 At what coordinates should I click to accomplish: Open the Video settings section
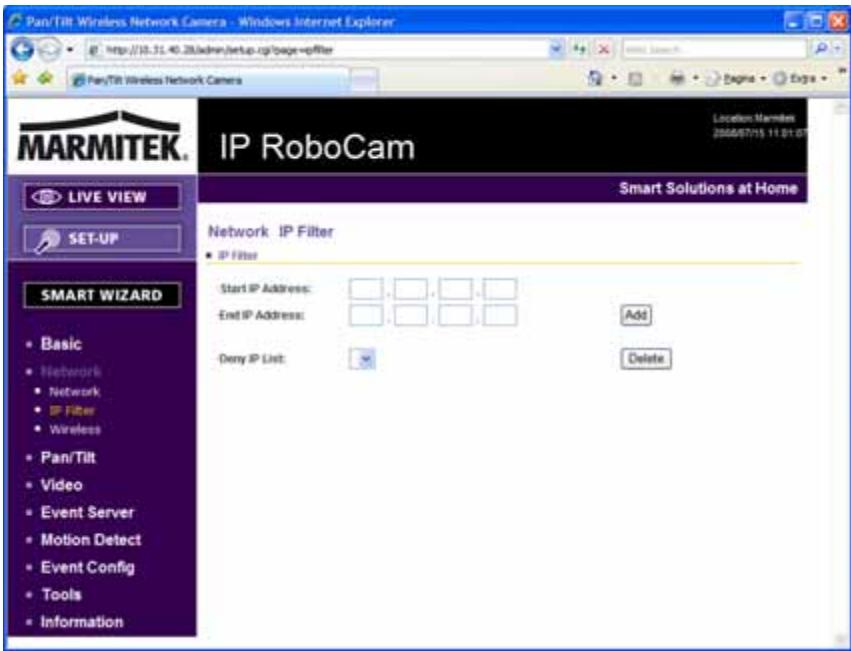click(61, 485)
